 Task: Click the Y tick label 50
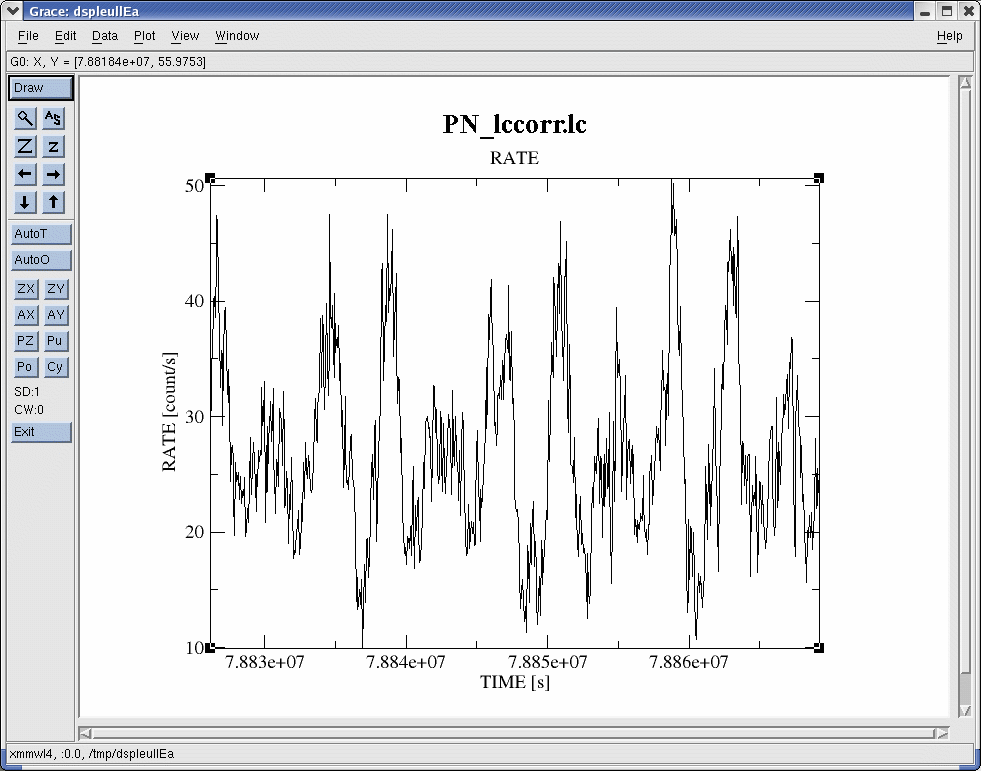(193, 186)
